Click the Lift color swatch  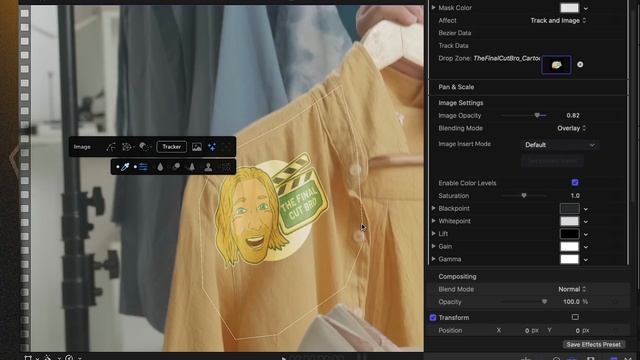[569, 234]
